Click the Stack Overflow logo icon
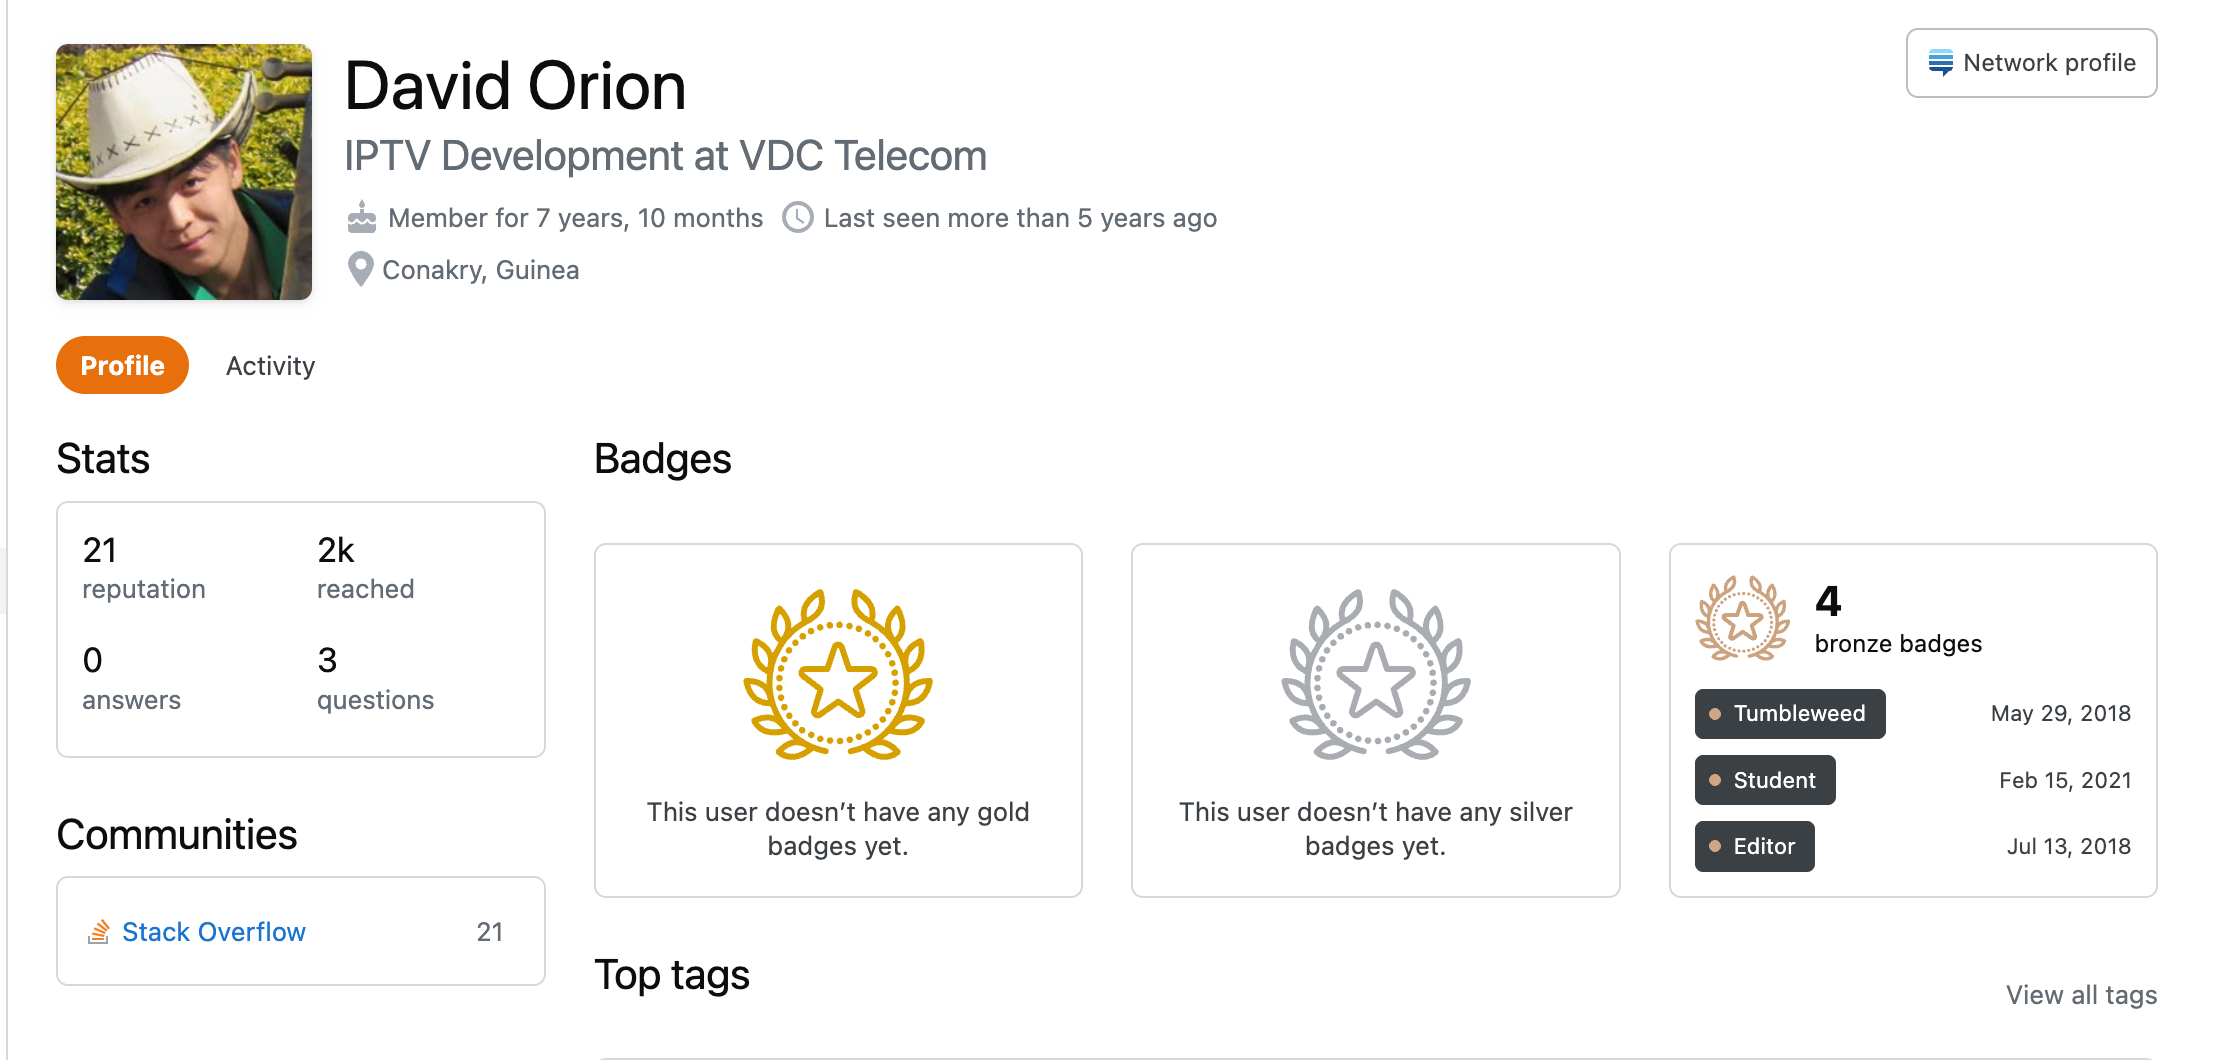Viewport: 2216px width, 1060px height. 98,932
